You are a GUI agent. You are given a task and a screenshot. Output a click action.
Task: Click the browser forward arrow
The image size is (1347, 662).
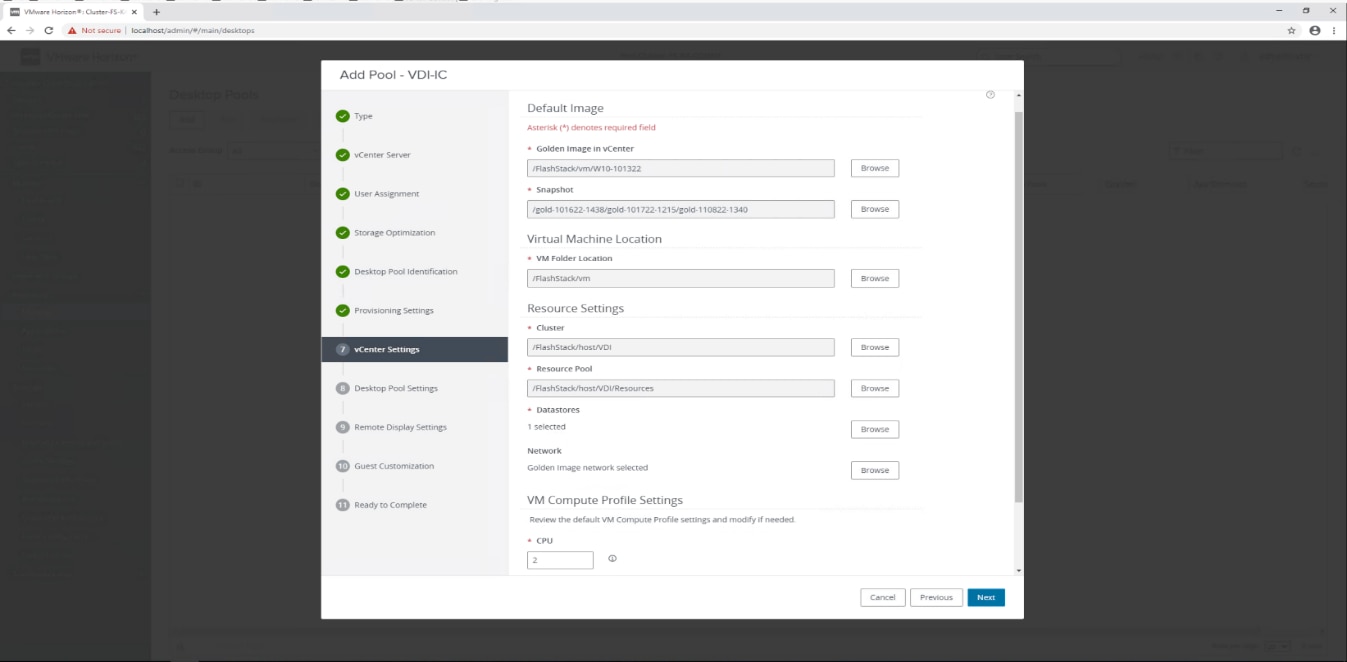(x=29, y=30)
